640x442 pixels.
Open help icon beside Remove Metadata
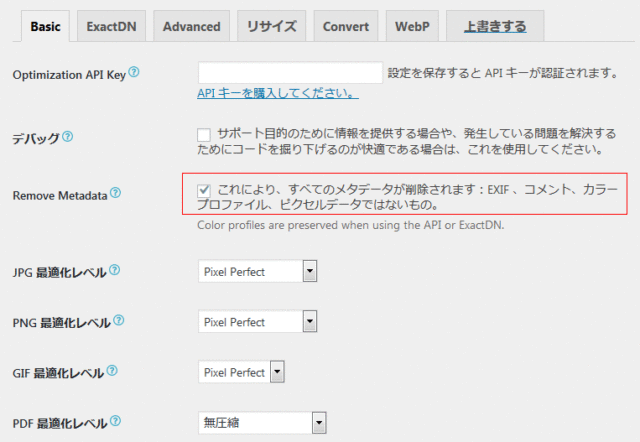[x=115, y=193]
